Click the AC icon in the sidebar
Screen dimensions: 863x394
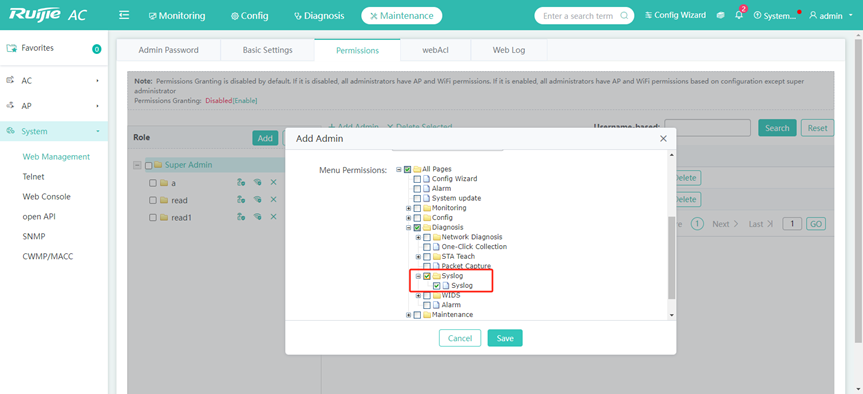coord(10,80)
